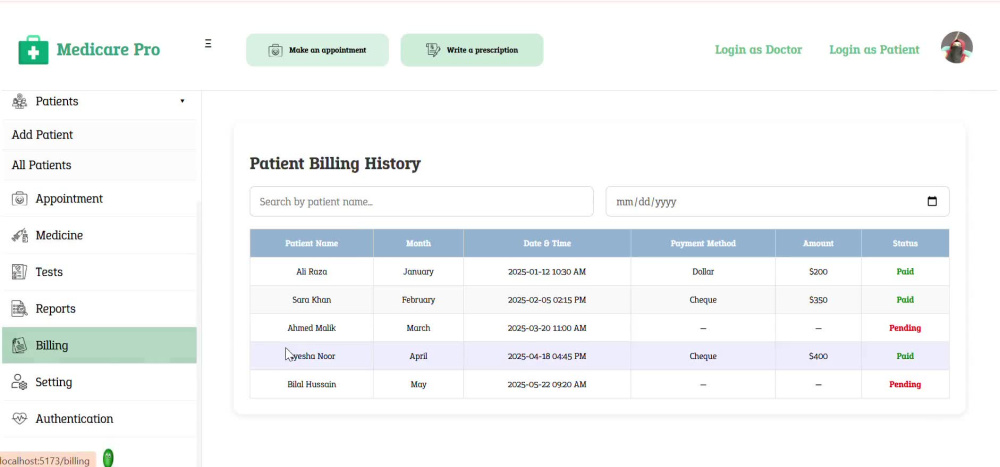Focus the Search by patient name field
This screenshot has height=467, width=1000.
tap(422, 202)
